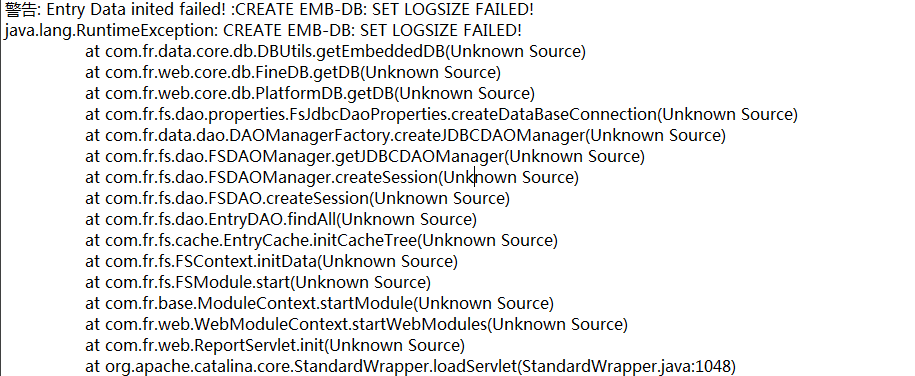915x376 pixels.
Task: Click the text 'StandardWrapper.java:1048'
Action: coord(627,367)
